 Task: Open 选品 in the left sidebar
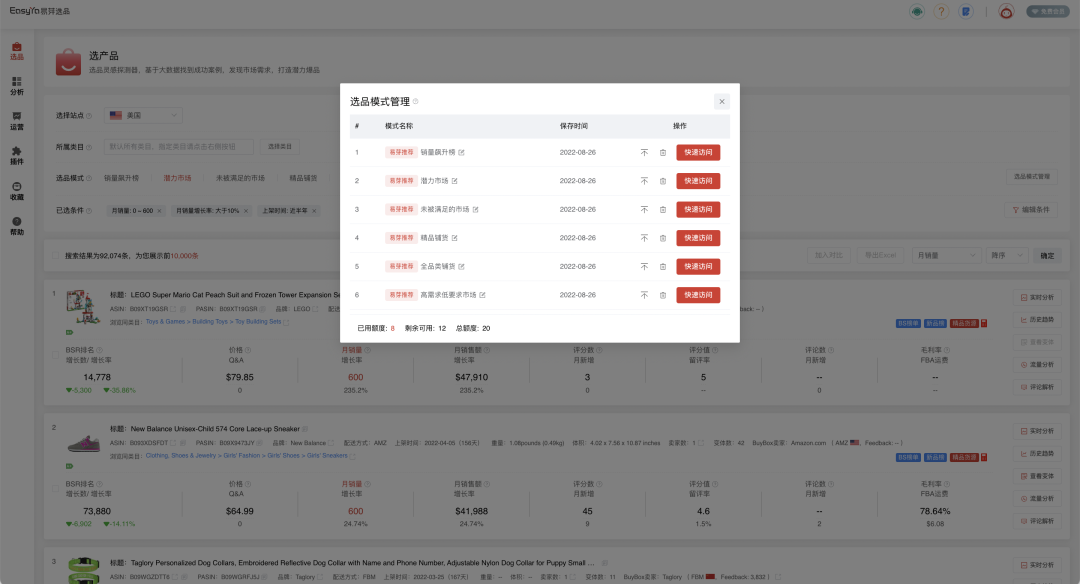click(x=17, y=51)
